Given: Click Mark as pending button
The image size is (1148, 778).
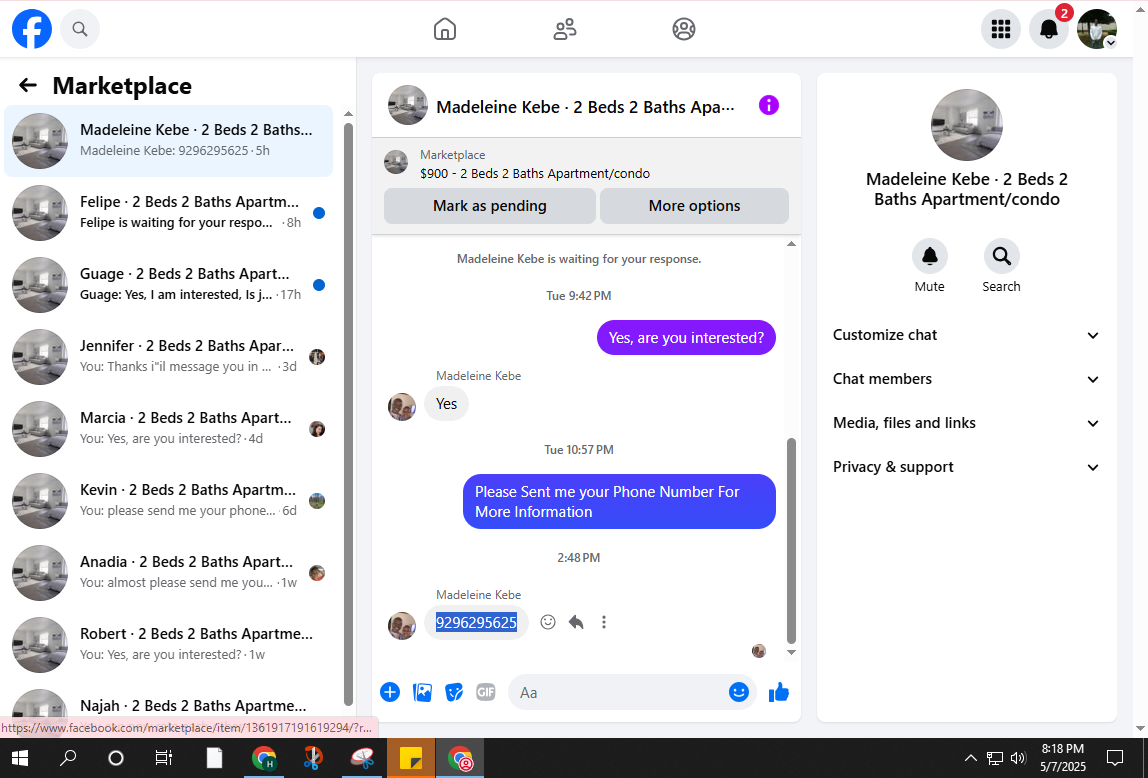Looking at the screenshot, I should point(490,206).
